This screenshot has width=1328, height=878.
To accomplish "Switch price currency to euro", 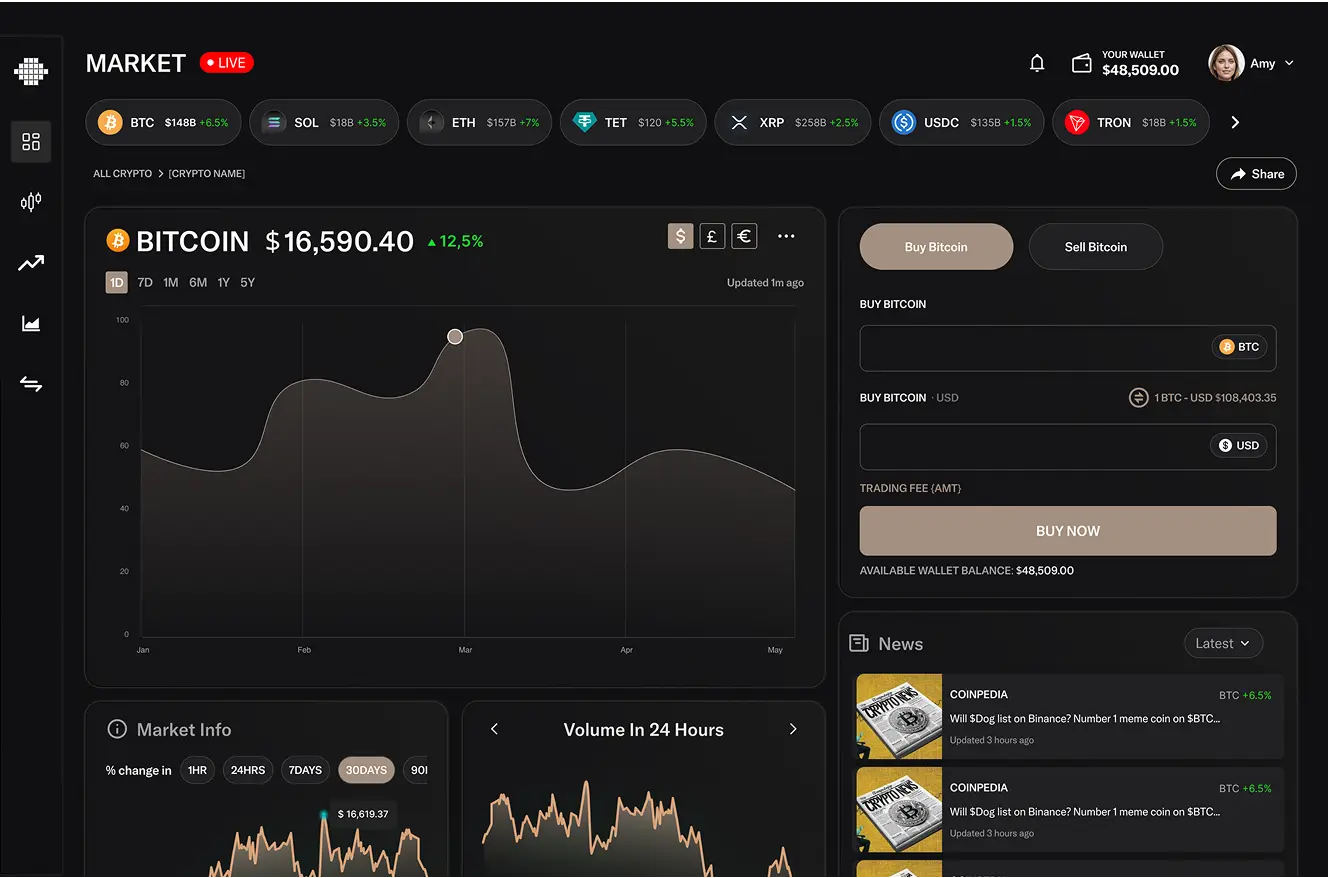I will [744, 236].
